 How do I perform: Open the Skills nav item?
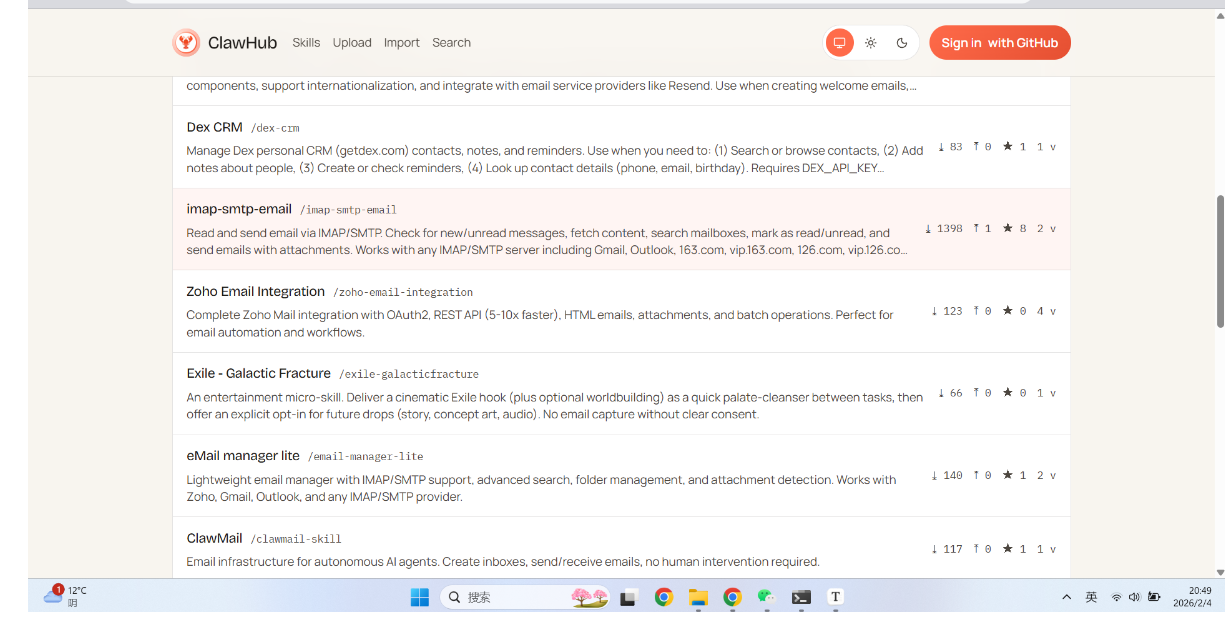pos(306,43)
